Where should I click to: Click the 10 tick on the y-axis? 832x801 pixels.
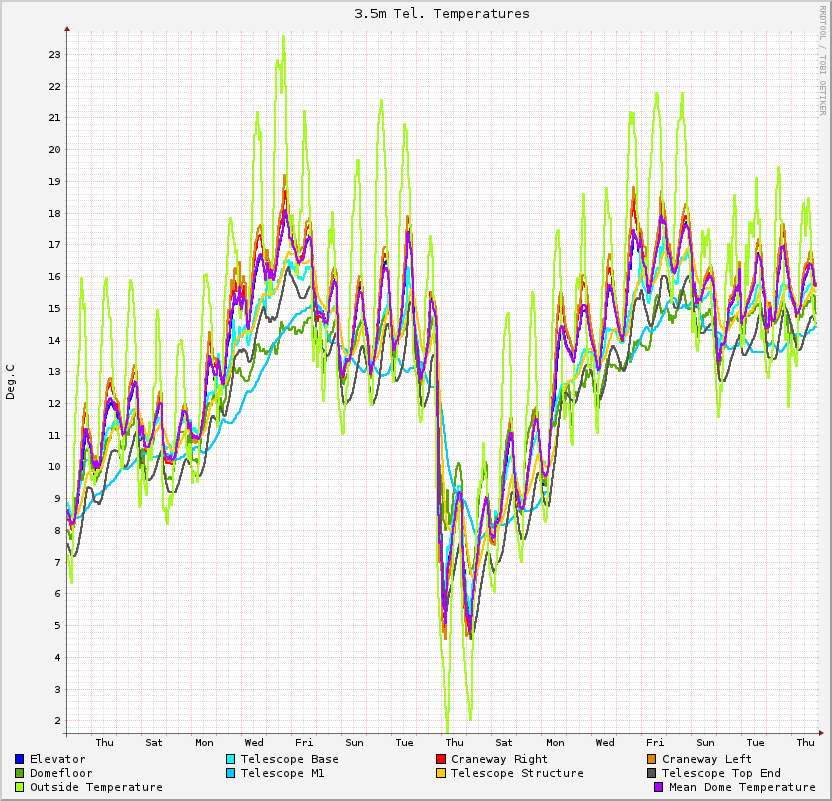(54, 467)
